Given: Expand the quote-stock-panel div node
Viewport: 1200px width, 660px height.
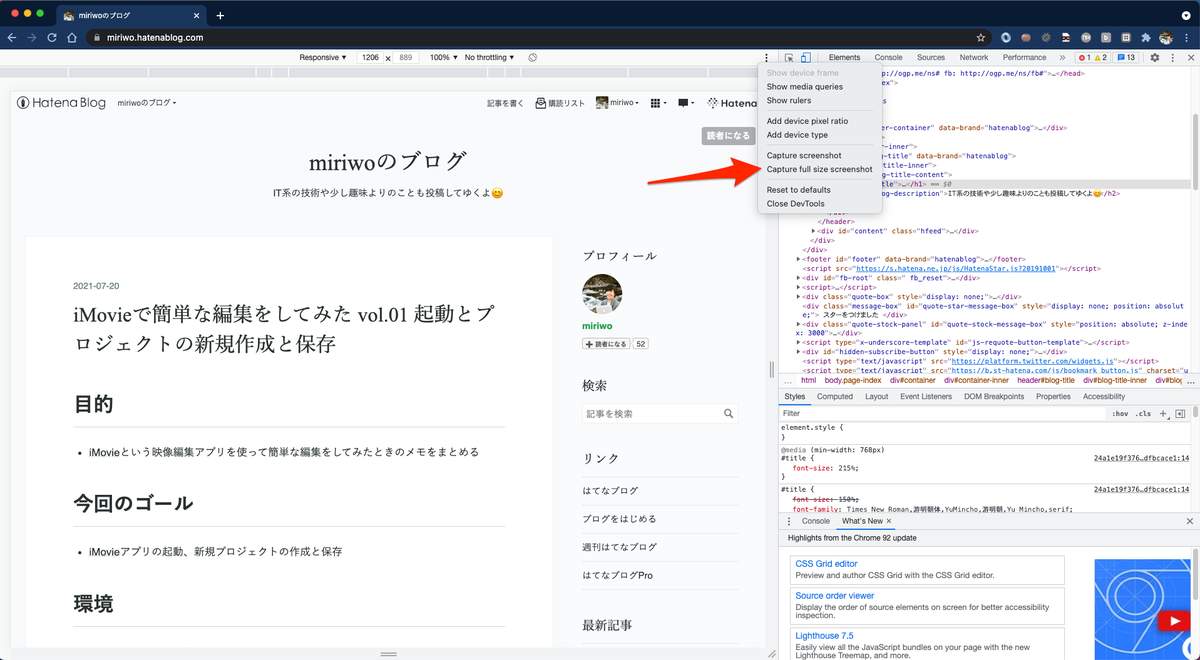Looking at the screenshot, I should pyautogui.click(x=800, y=324).
